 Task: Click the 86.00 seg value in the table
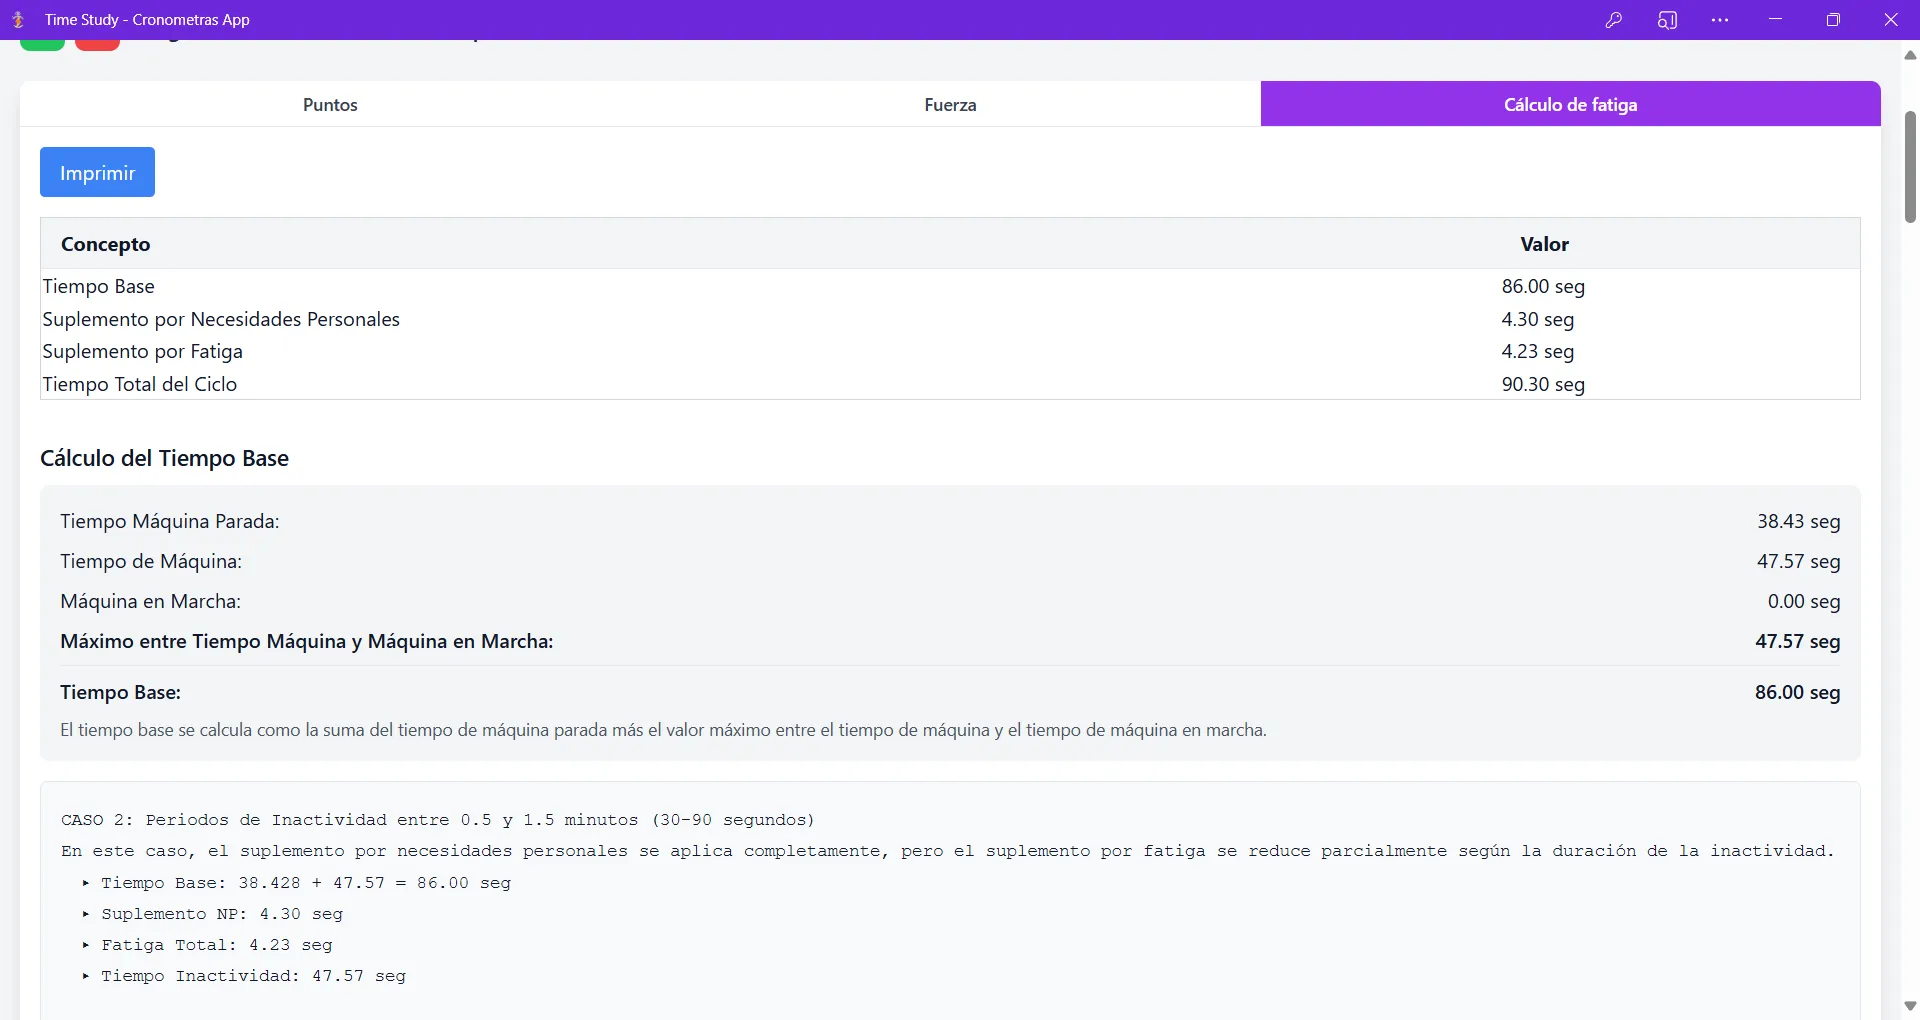pyautogui.click(x=1543, y=286)
